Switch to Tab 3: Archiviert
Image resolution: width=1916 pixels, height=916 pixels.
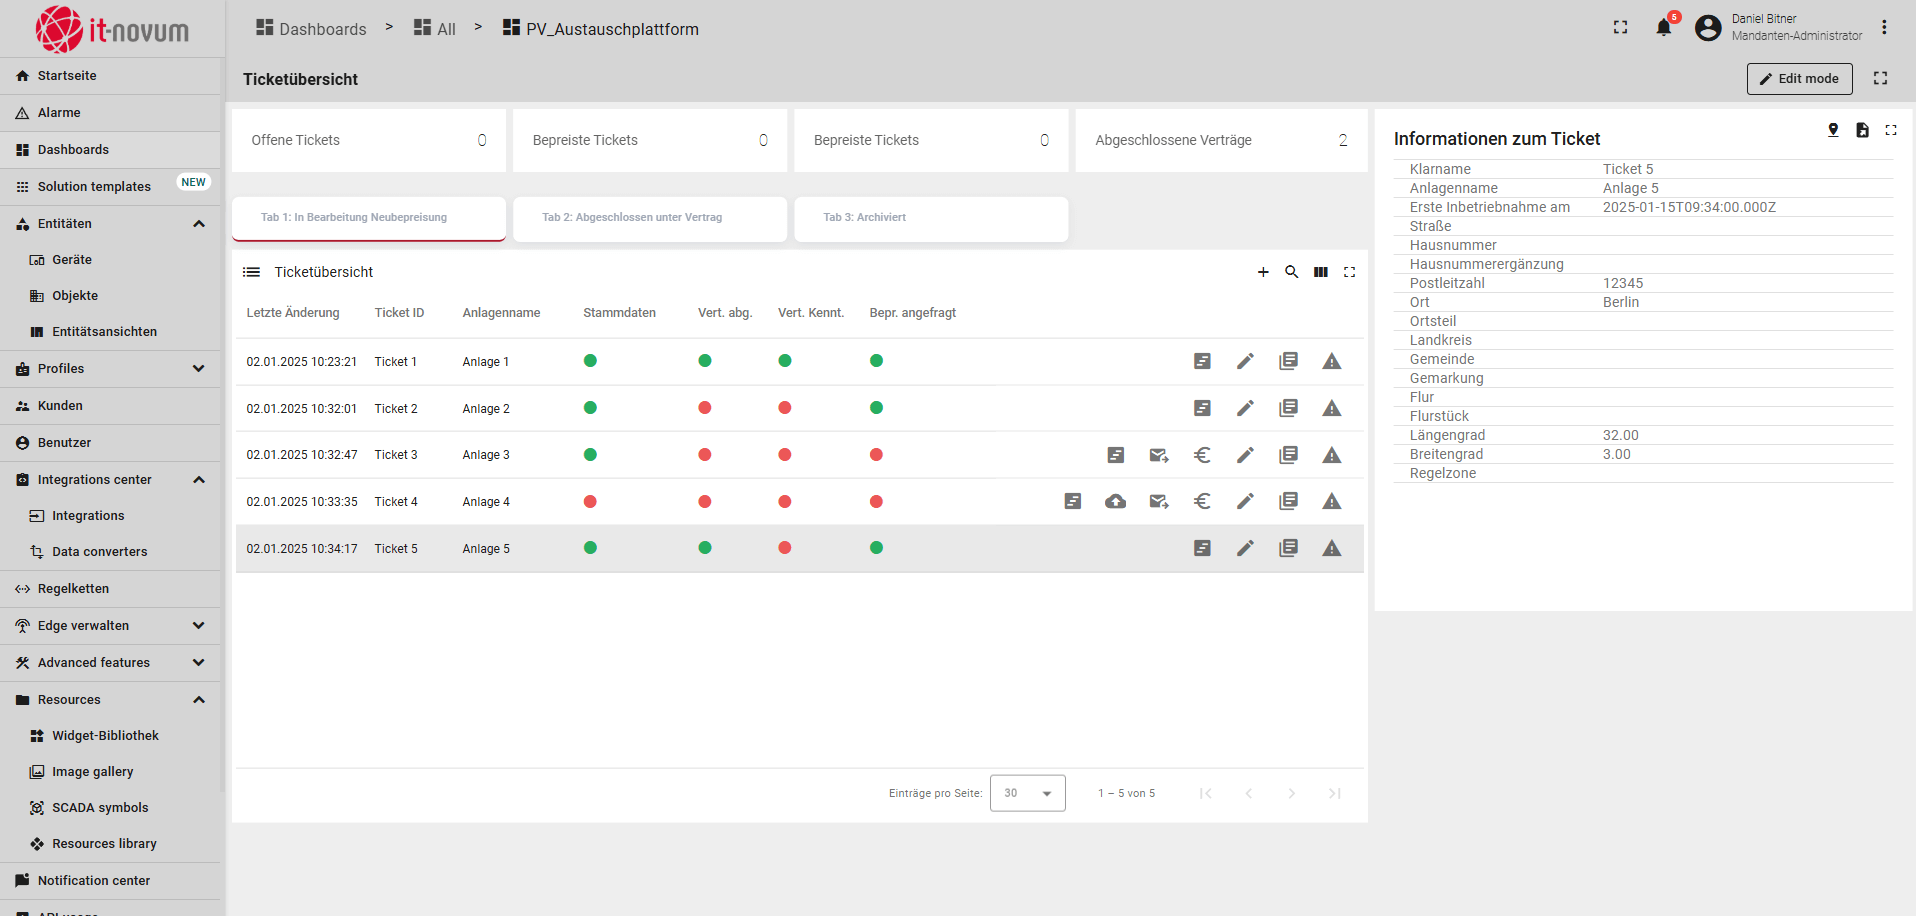coord(930,218)
